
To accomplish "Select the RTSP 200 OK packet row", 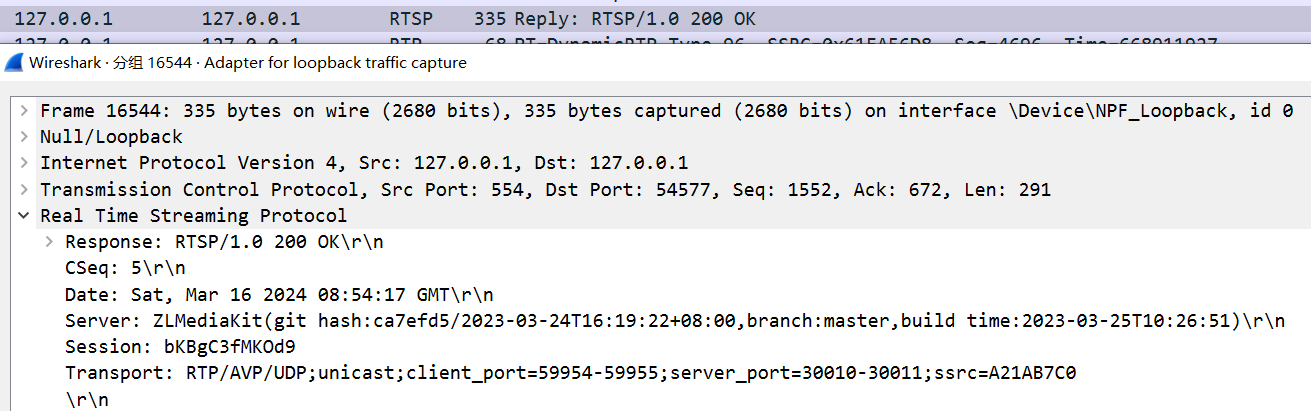I will (x=655, y=19).
